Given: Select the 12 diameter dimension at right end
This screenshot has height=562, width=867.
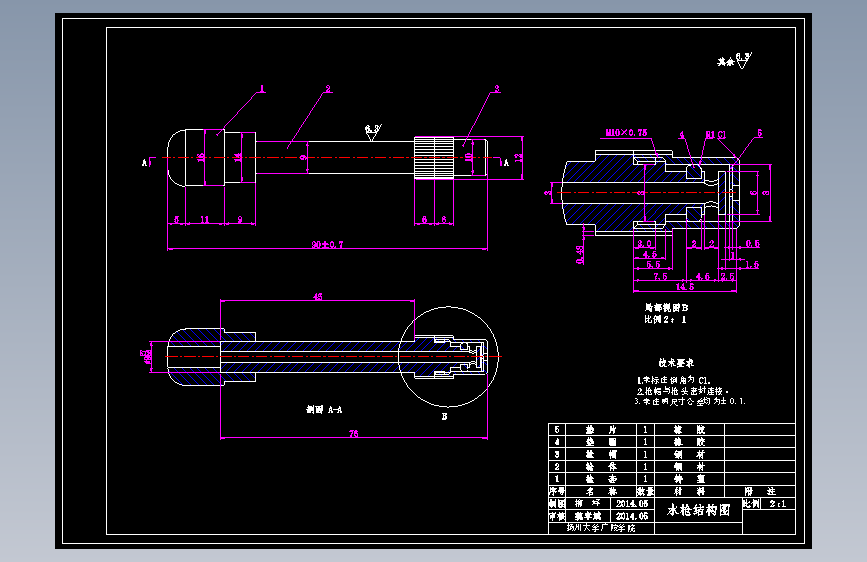Looking at the screenshot, I should coord(518,158).
